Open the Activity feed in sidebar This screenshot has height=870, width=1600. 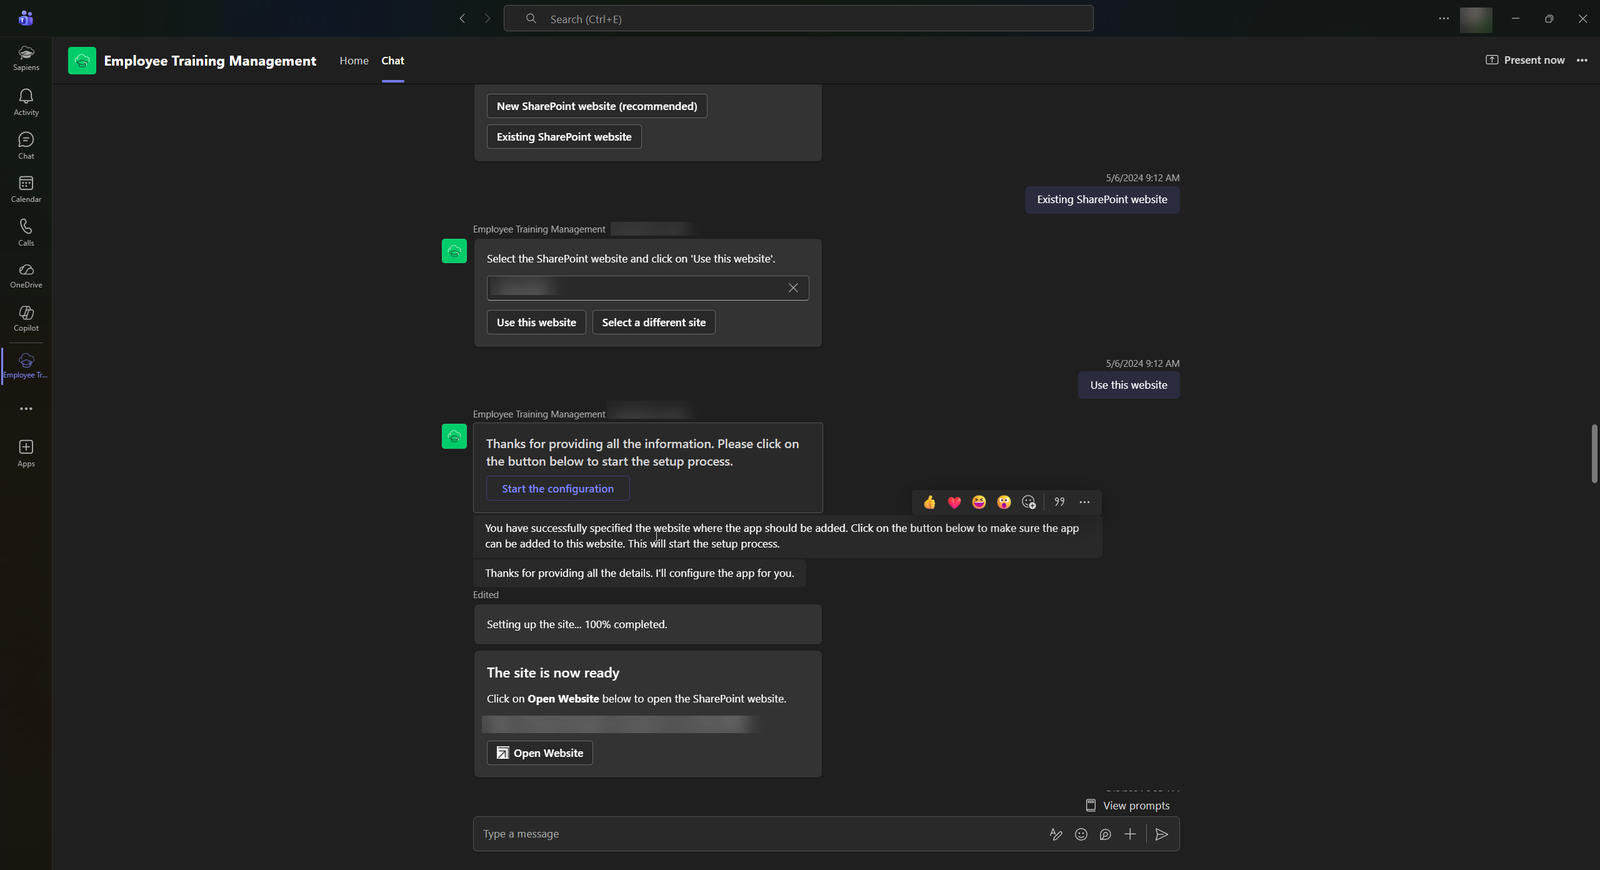pyautogui.click(x=26, y=101)
